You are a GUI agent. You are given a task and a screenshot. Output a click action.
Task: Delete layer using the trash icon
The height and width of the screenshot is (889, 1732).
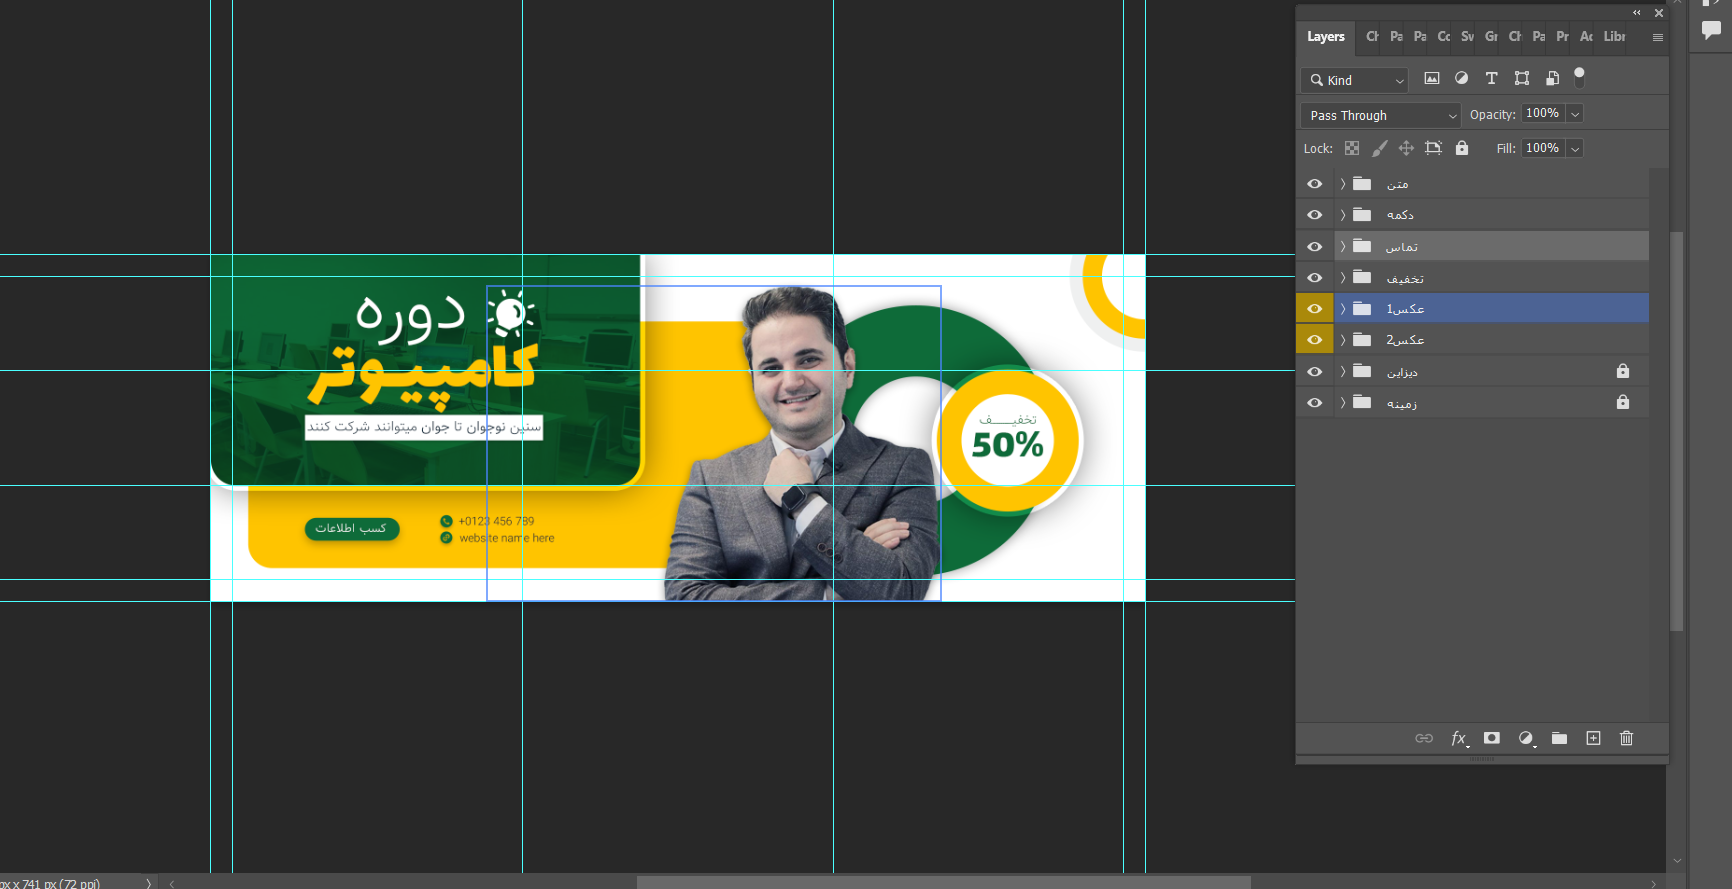pos(1626,739)
